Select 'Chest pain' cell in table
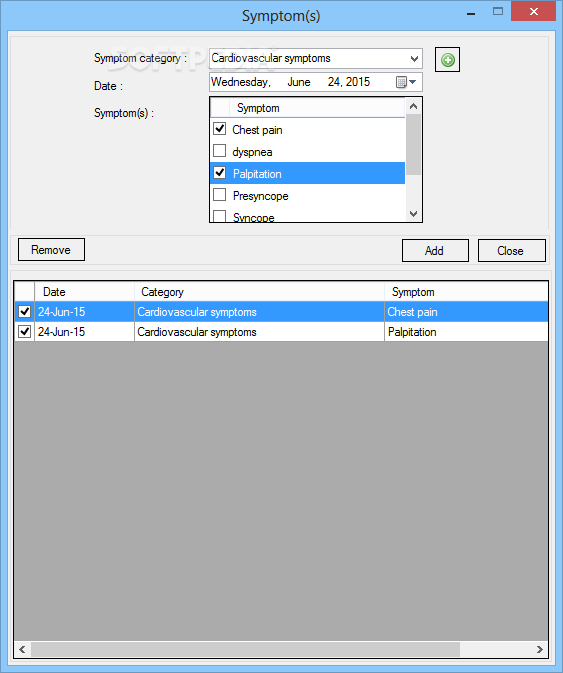This screenshot has width=563, height=673. 466,312
